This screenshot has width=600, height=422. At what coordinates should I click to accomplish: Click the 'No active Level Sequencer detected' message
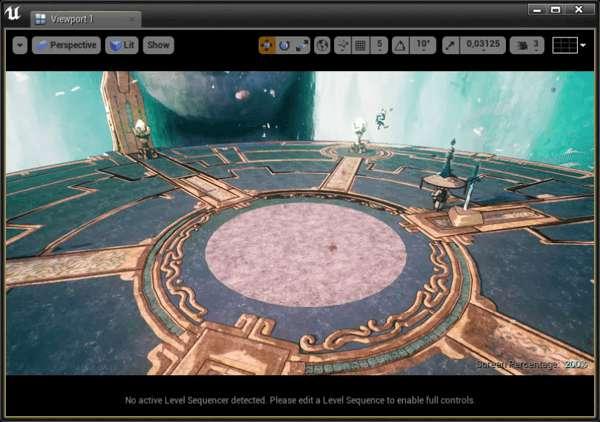300,401
